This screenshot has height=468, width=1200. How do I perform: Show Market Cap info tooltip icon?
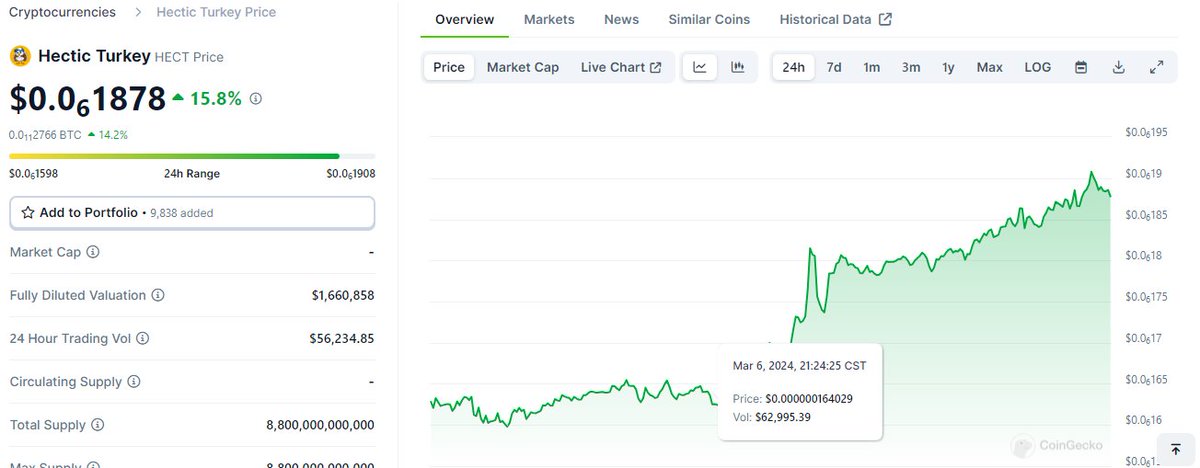(93, 252)
